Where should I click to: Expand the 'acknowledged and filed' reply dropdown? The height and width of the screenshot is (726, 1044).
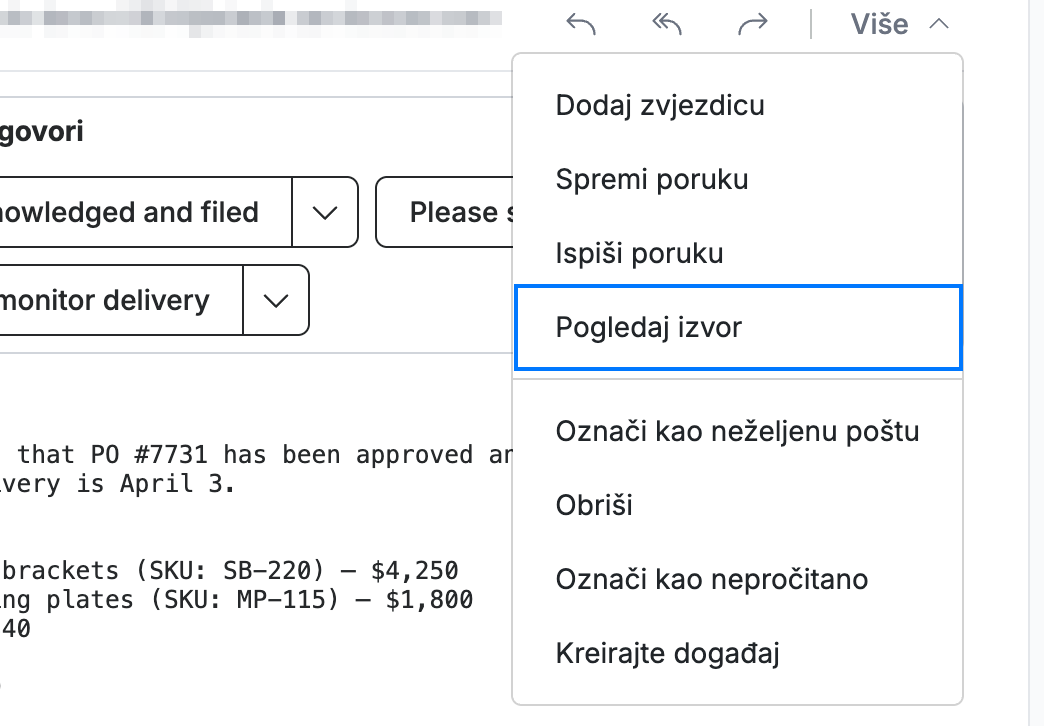point(325,212)
